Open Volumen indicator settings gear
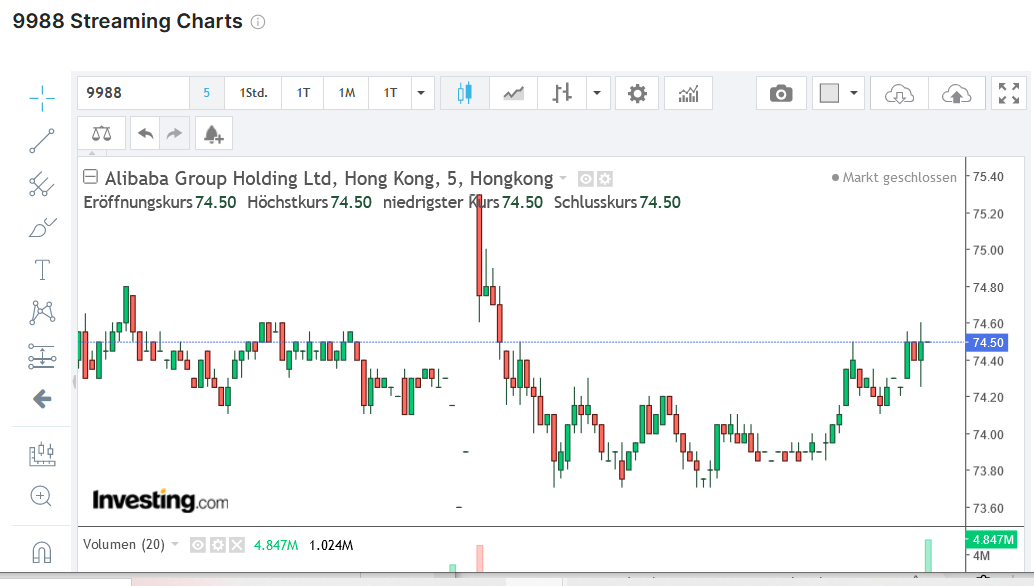The width and height of the screenshot is (1034, 586). [x=218, y=545]
